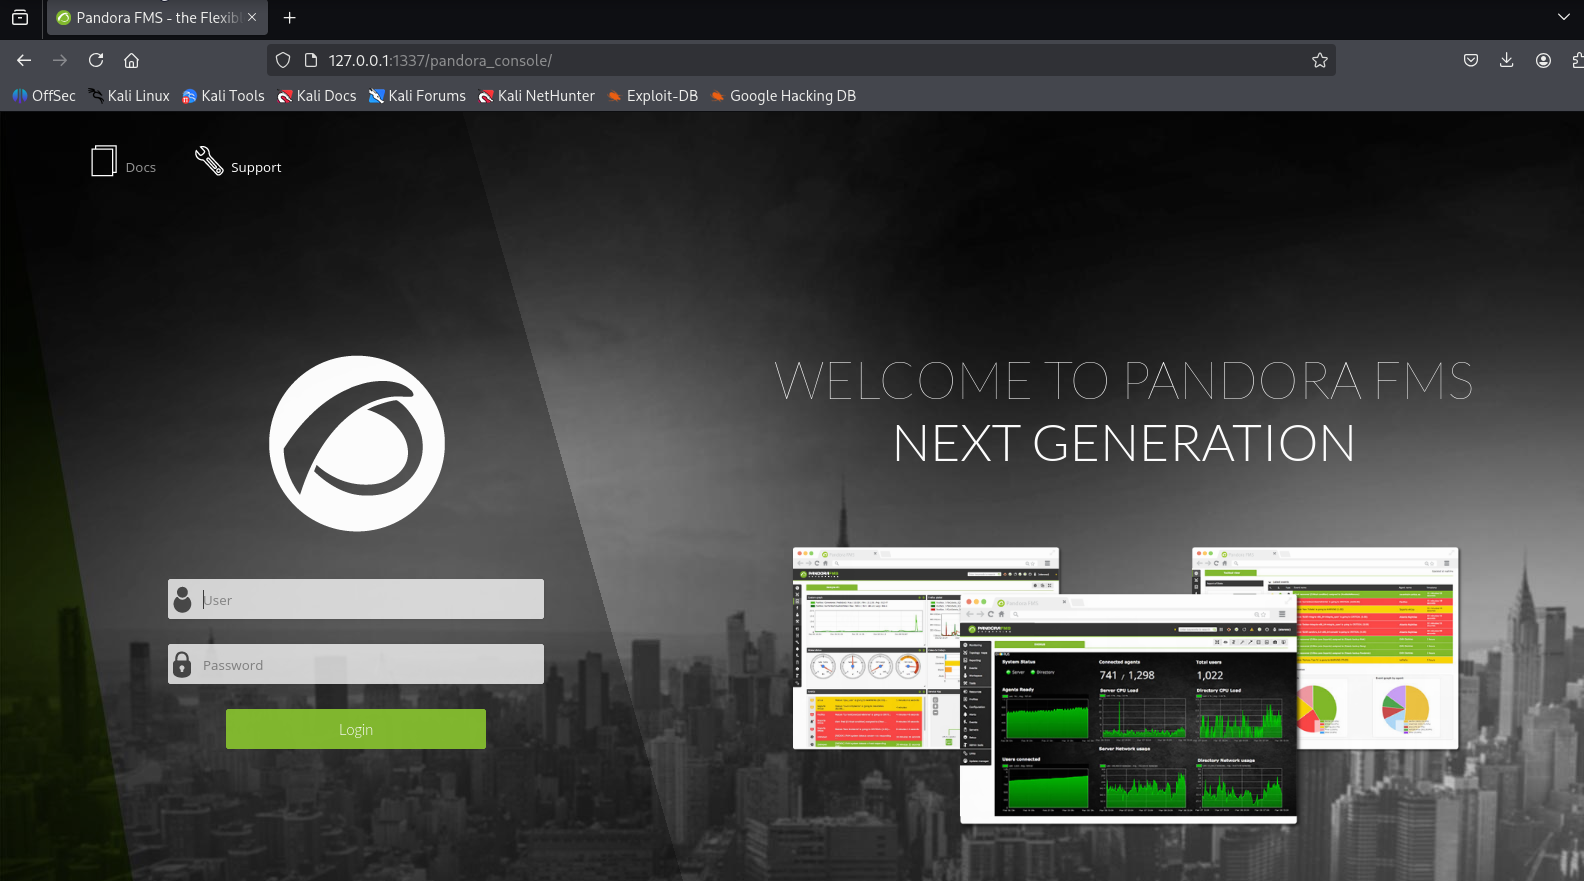Close the Pandora FMS tab

[252, 17]
